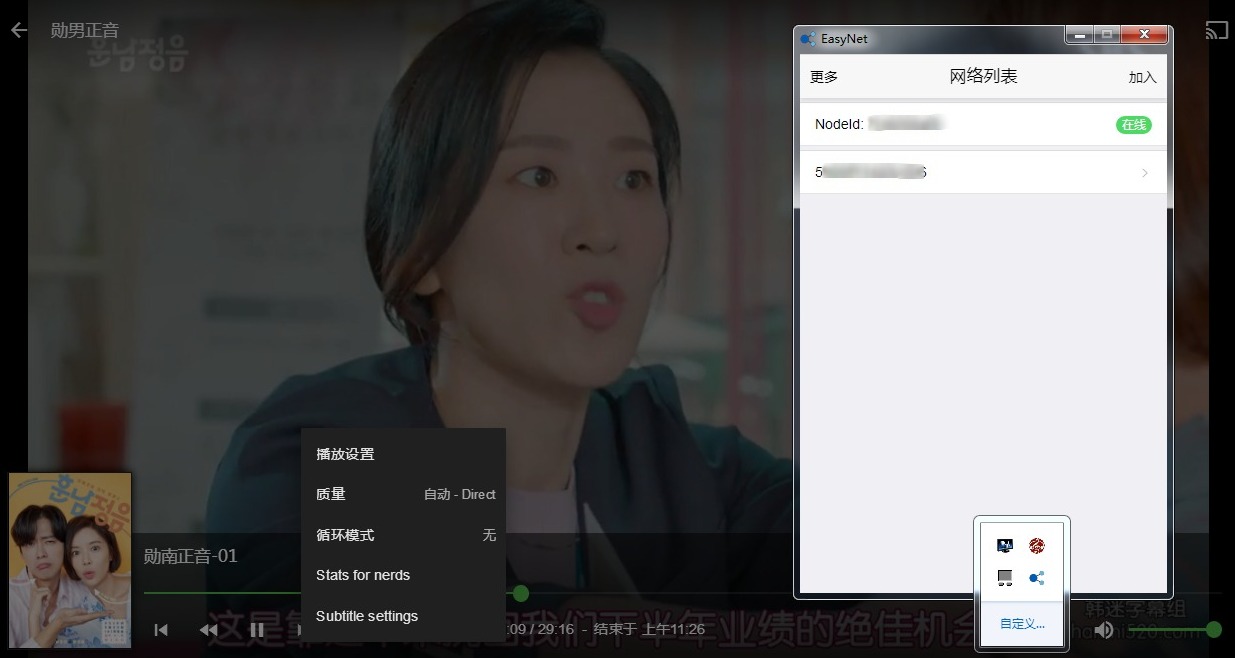Click the green video progress slider handle
The height and width of the screenshot is (658, 1235).
click(x=520, y=593)
